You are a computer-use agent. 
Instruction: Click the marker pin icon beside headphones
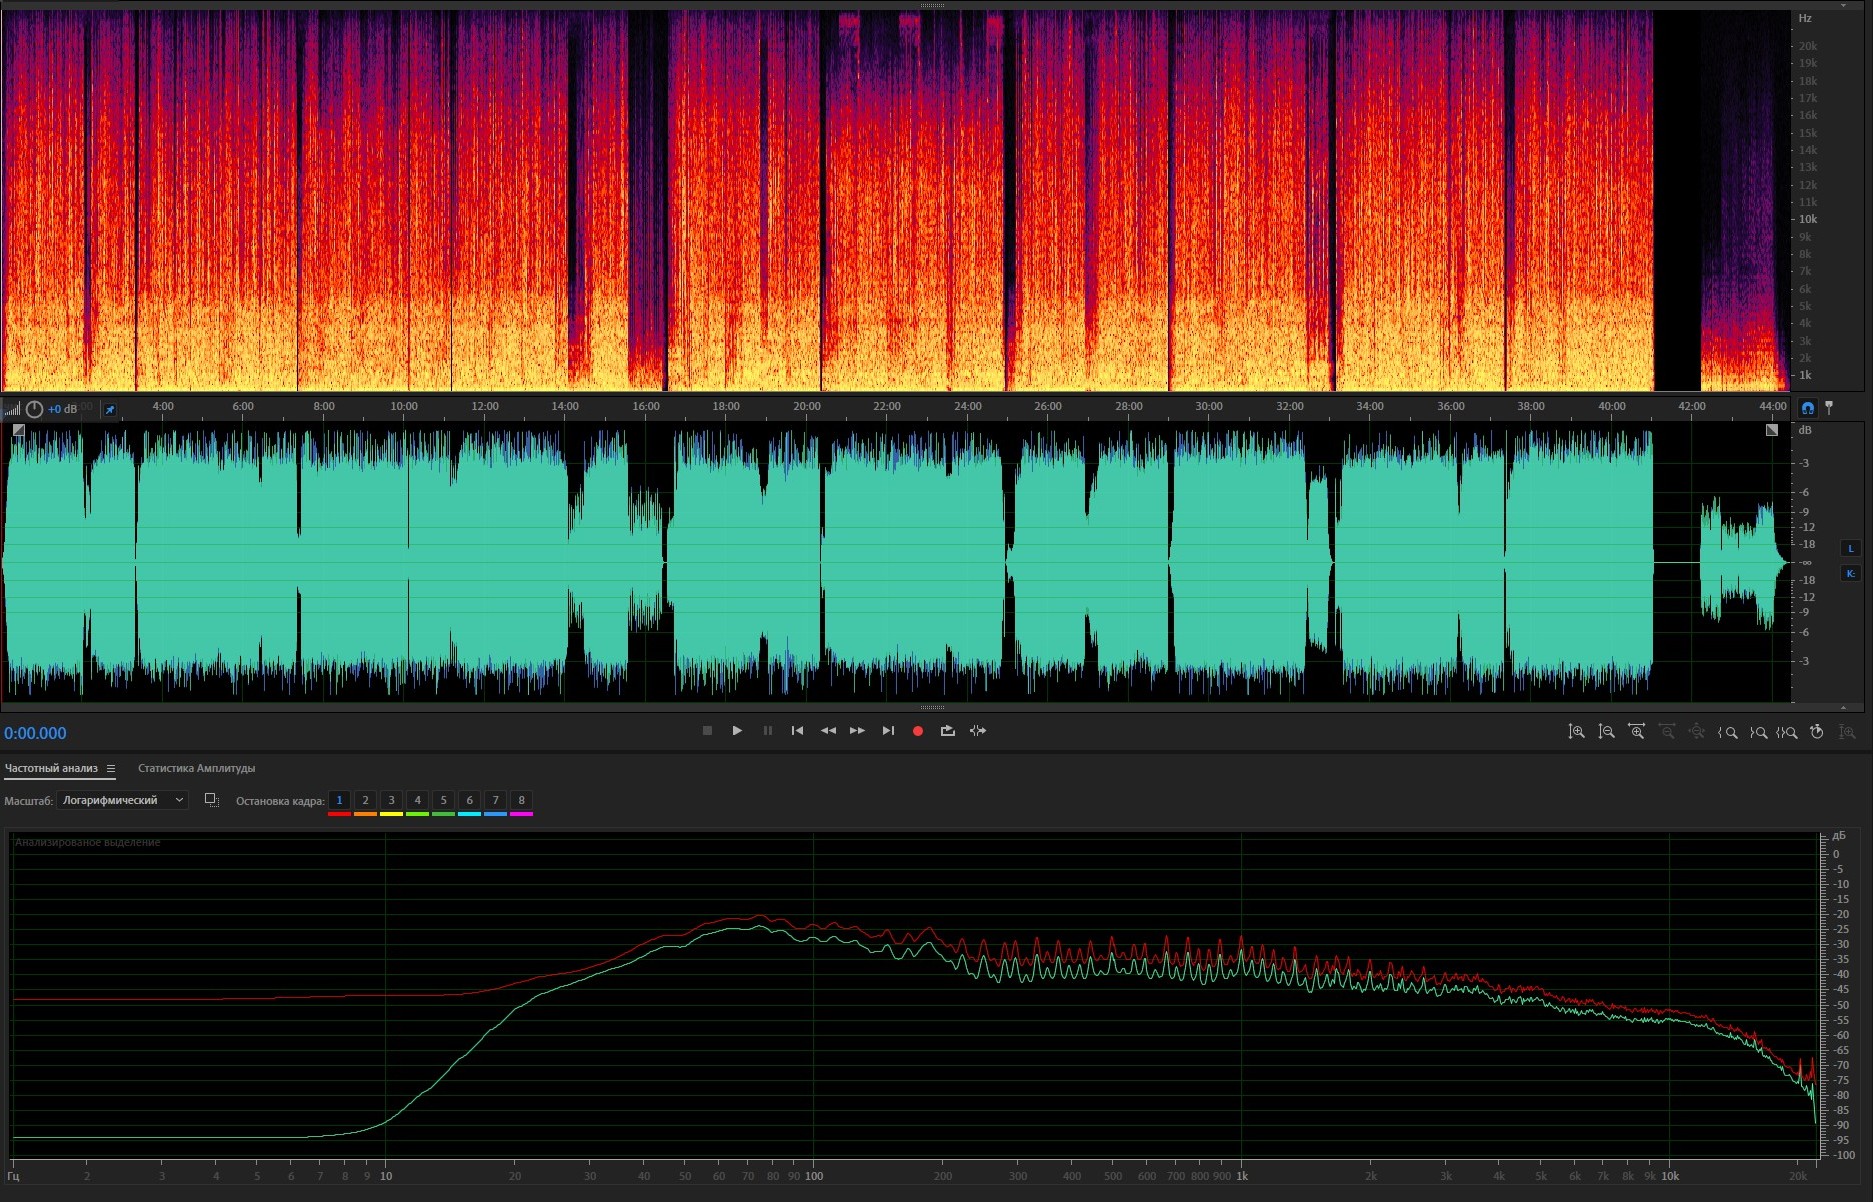point(1829,408)
